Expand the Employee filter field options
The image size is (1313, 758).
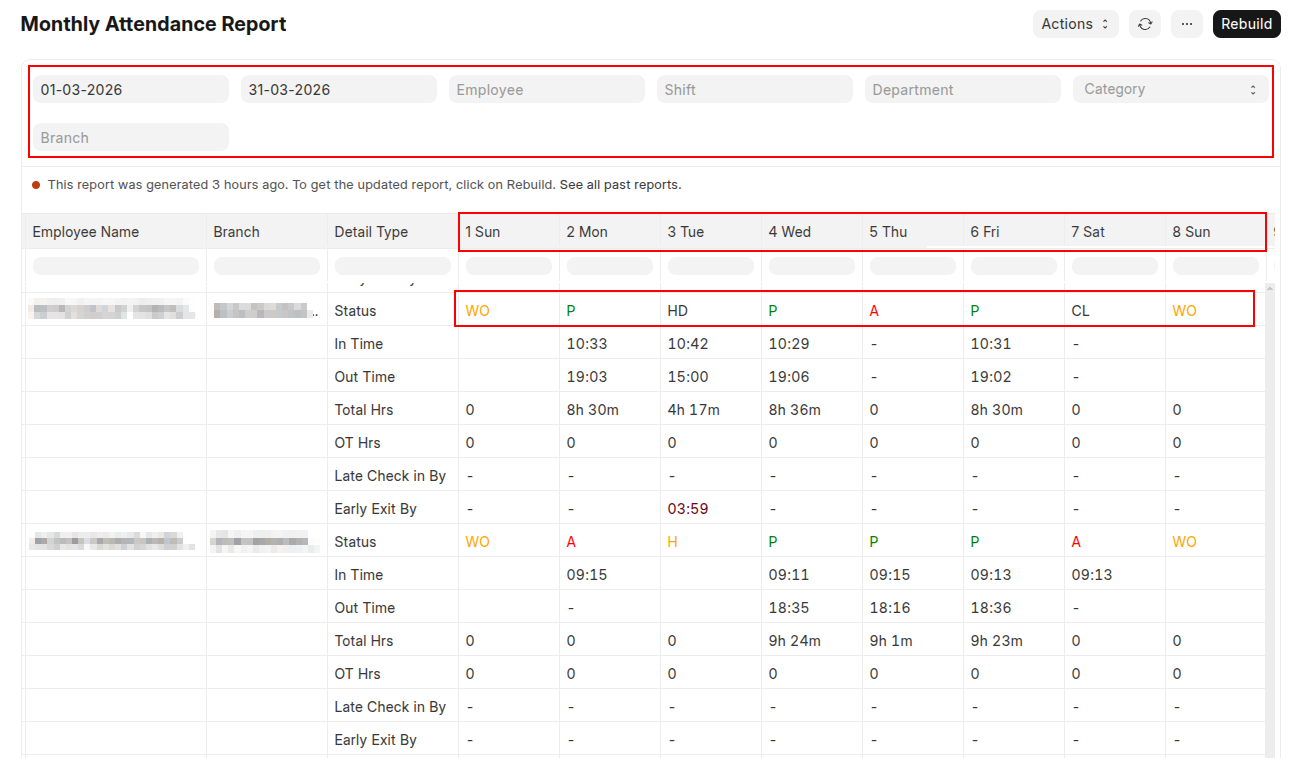(546, 89)
